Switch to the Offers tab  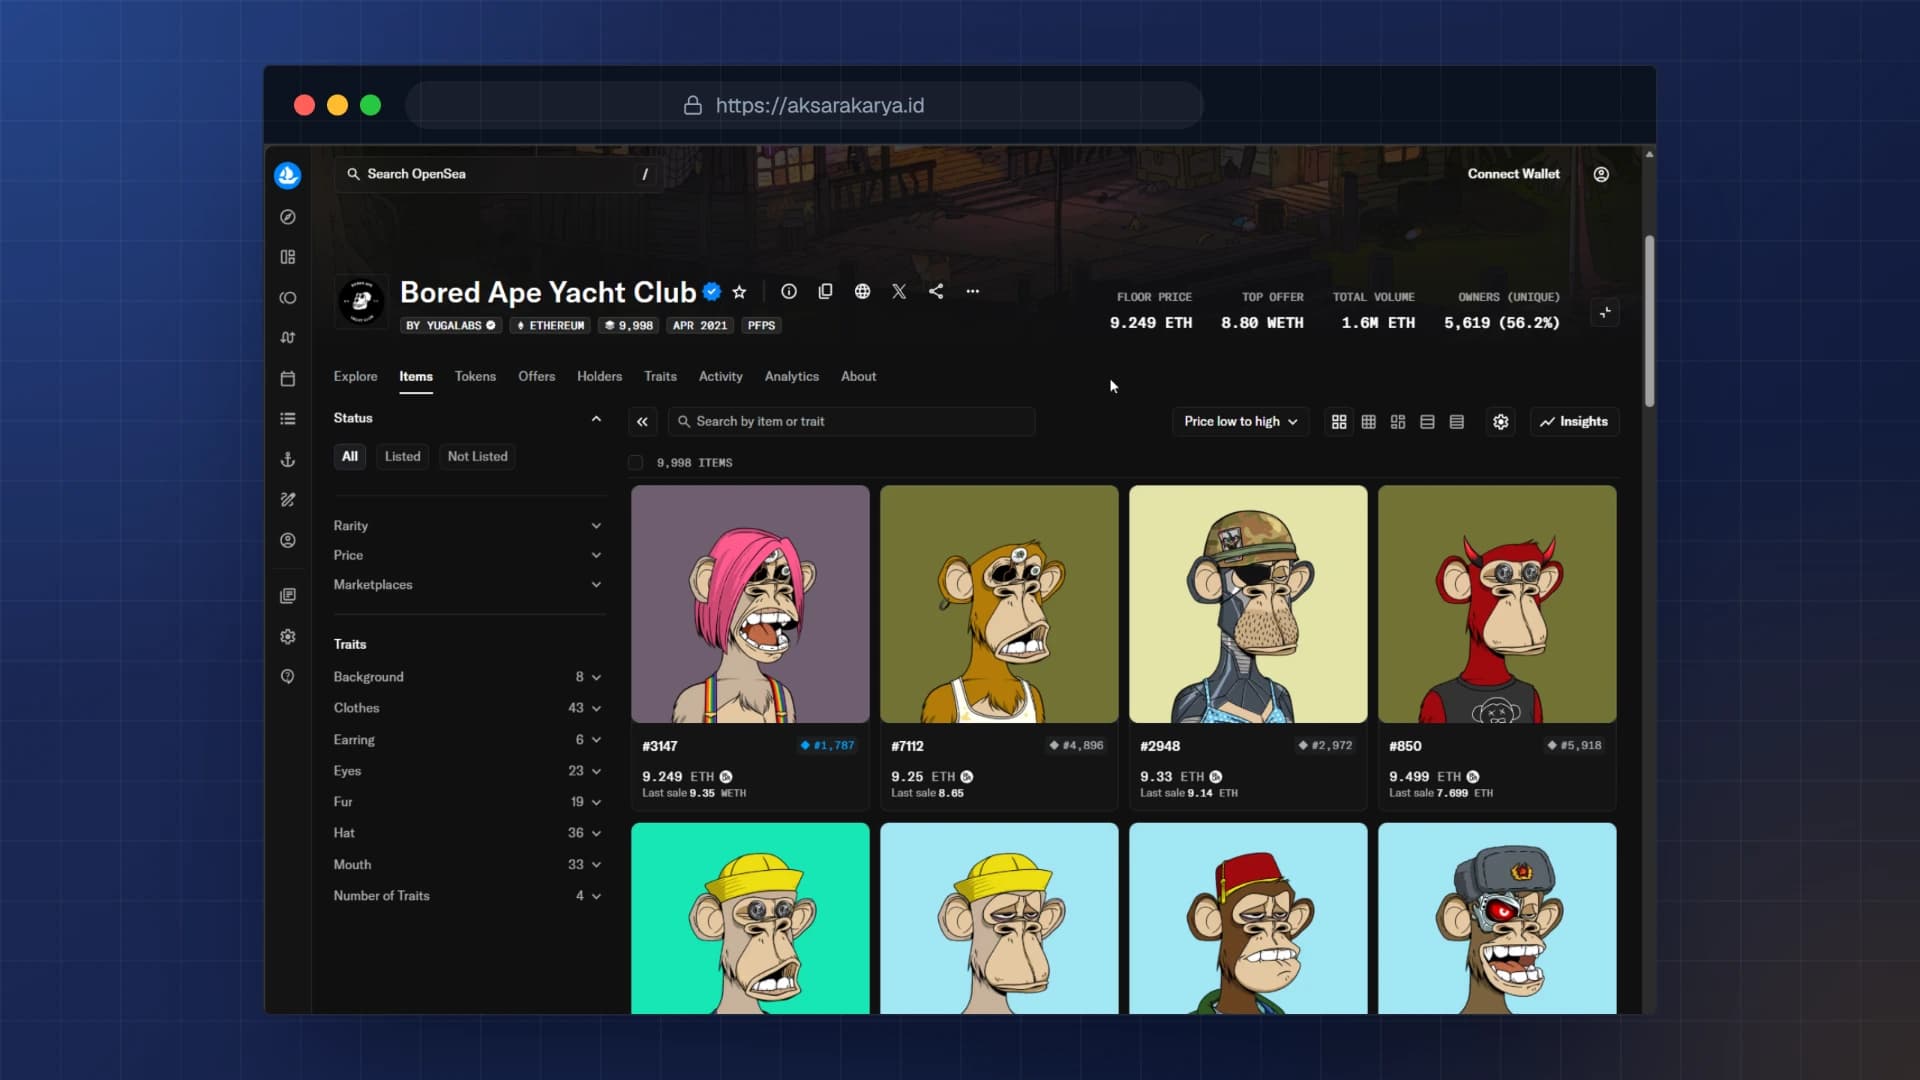(x=537, y=377)
